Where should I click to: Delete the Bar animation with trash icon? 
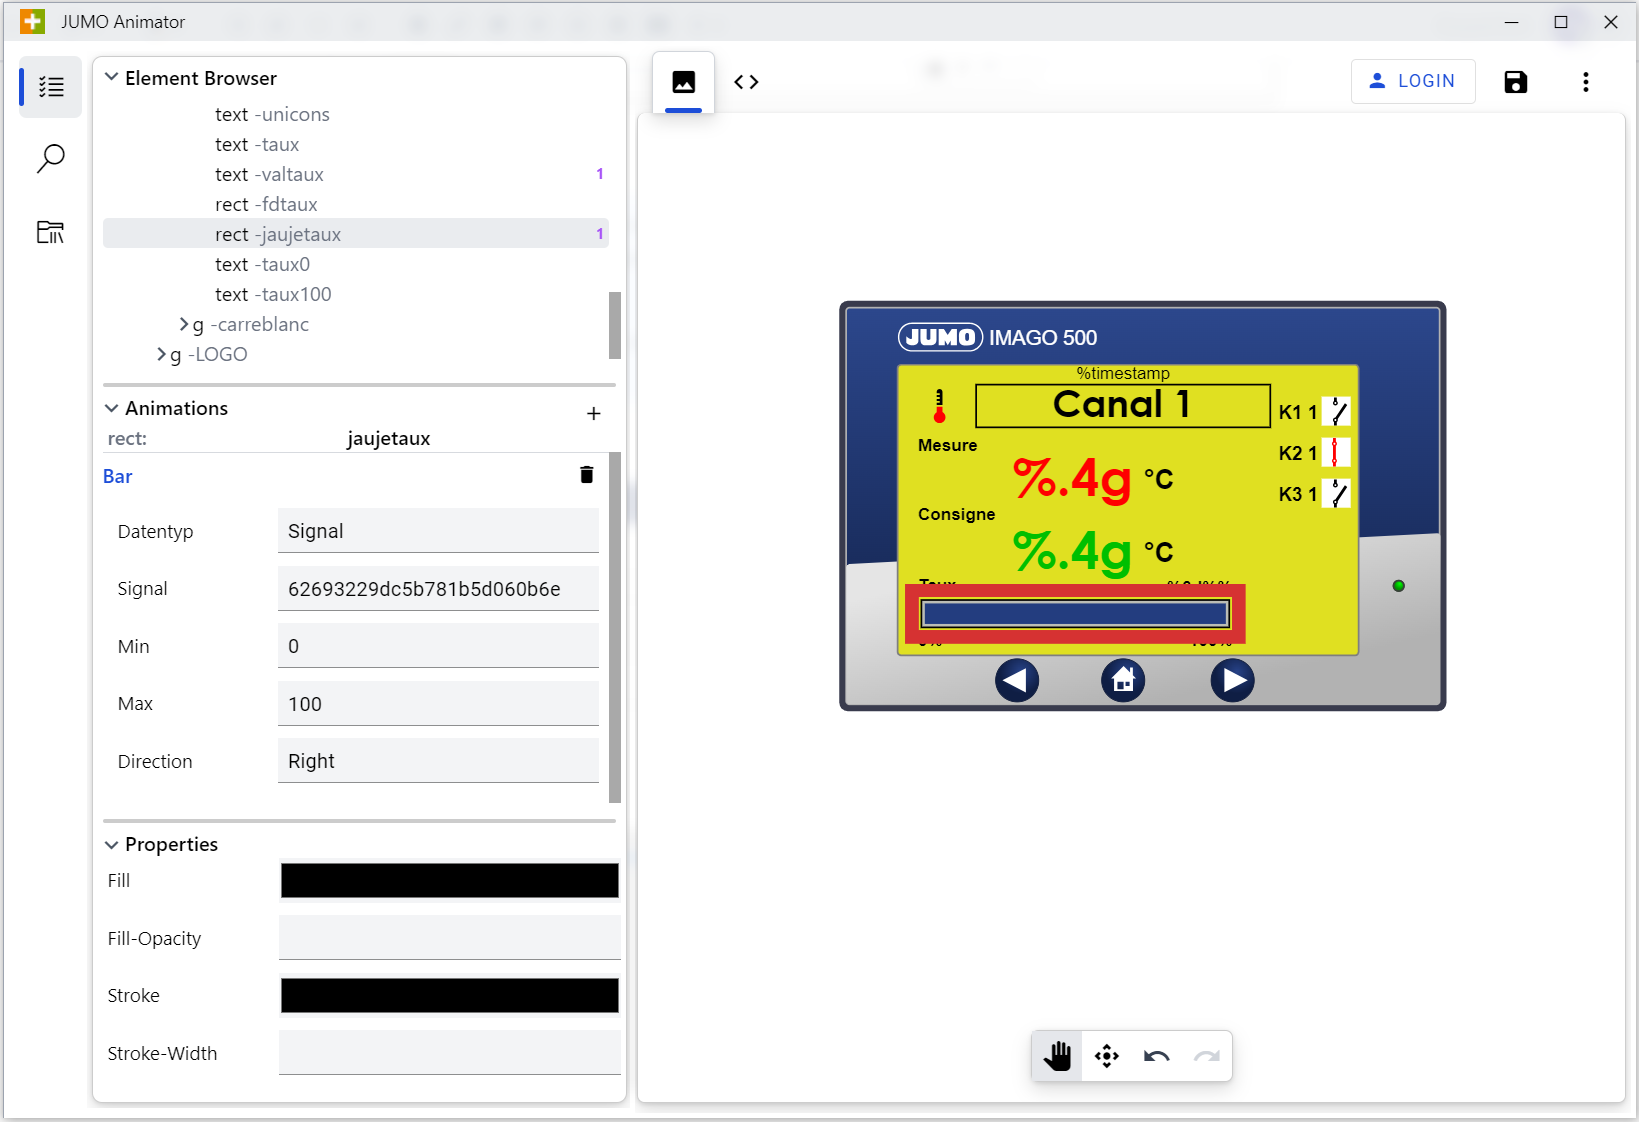587,475
